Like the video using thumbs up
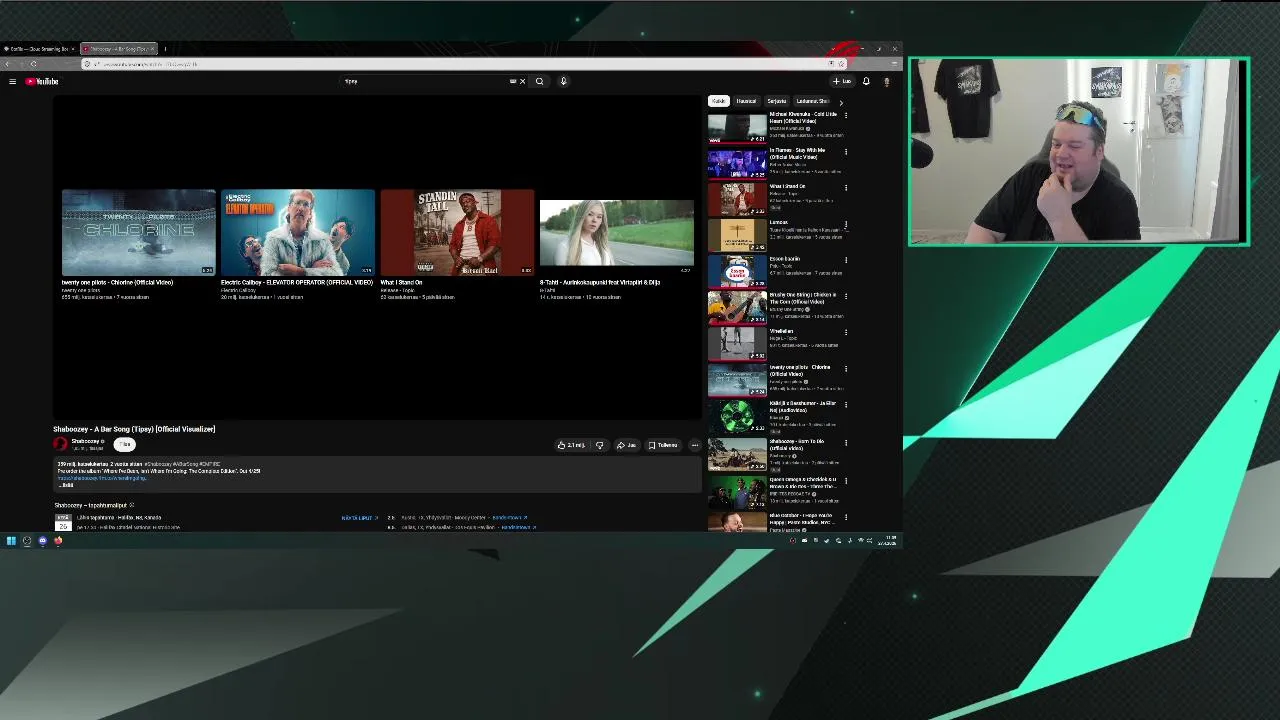This screenshot has width=1280, height=720. pyautogui.click(x=571, y=445)
